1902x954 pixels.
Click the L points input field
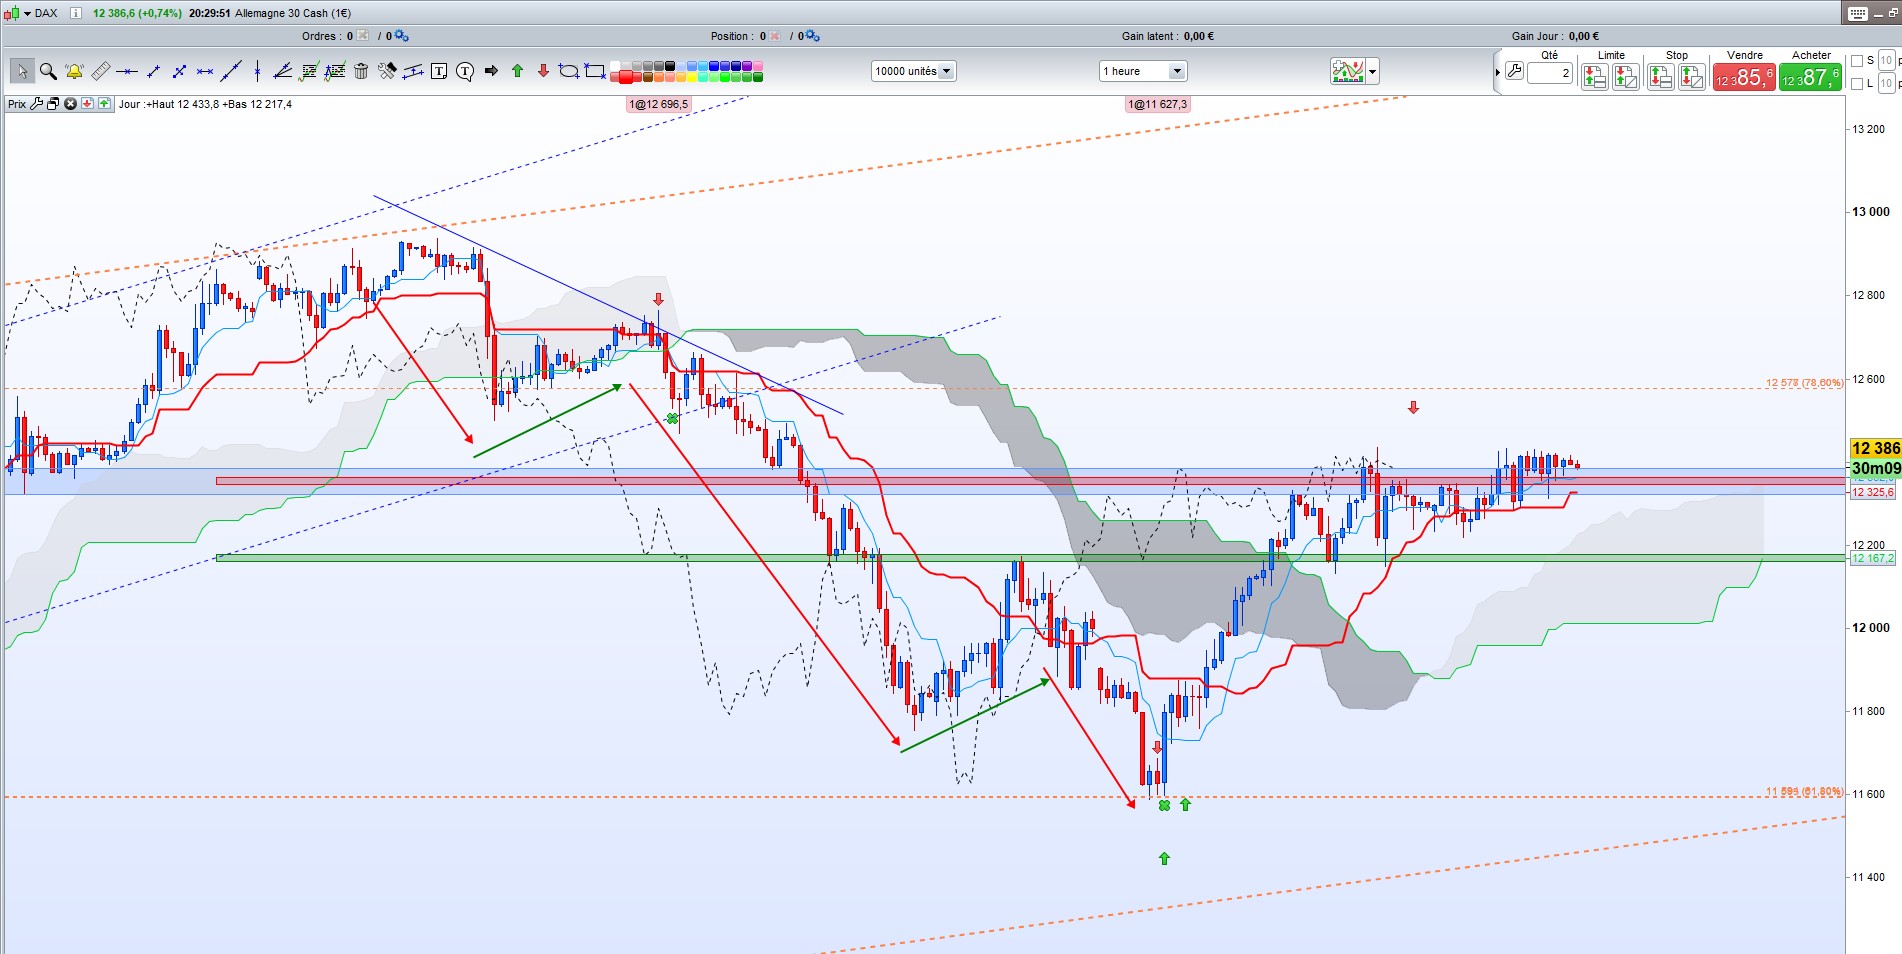tap(1887, 84)
